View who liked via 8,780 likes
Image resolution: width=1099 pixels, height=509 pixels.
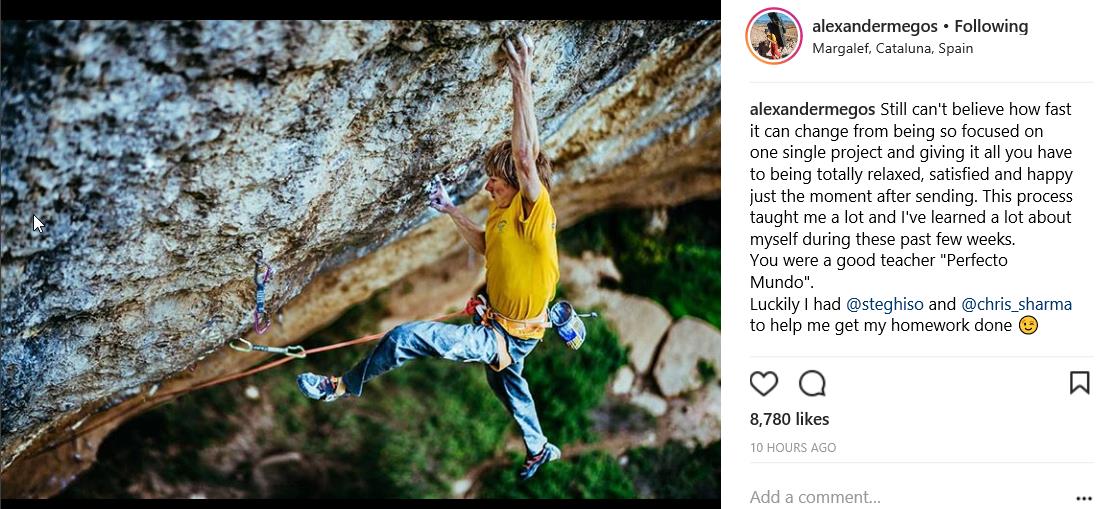789,419
